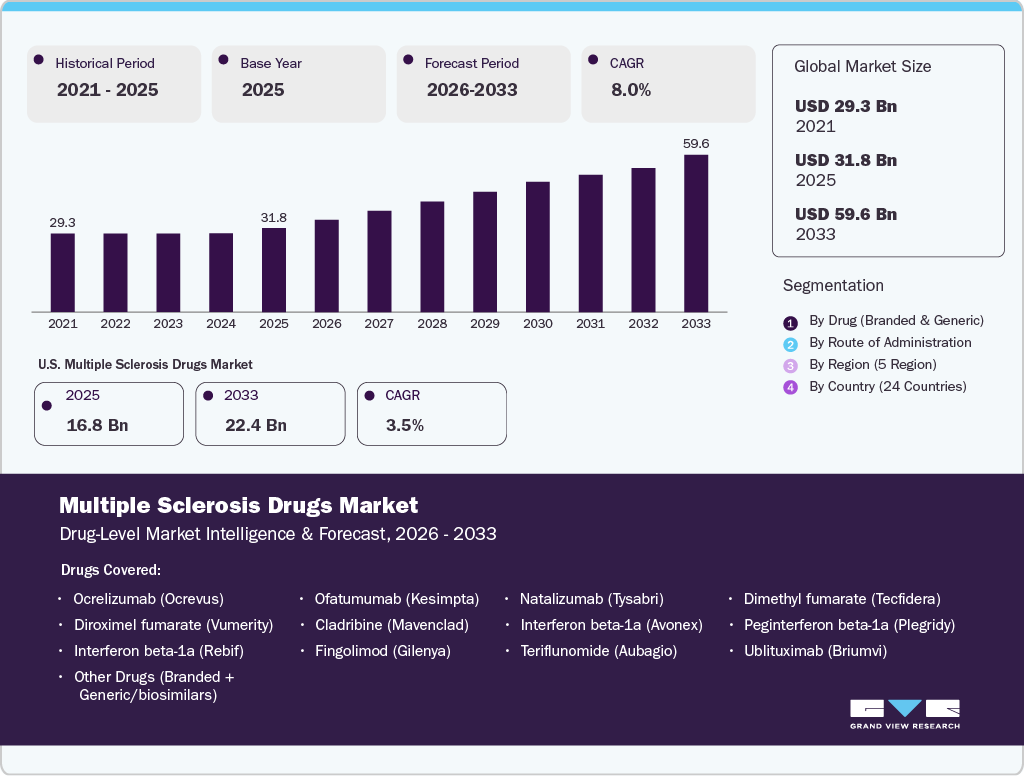This screenshot has width=1024, height=776.
Task: Click the 2021 axis label
Action: click(x=63, y=323)
